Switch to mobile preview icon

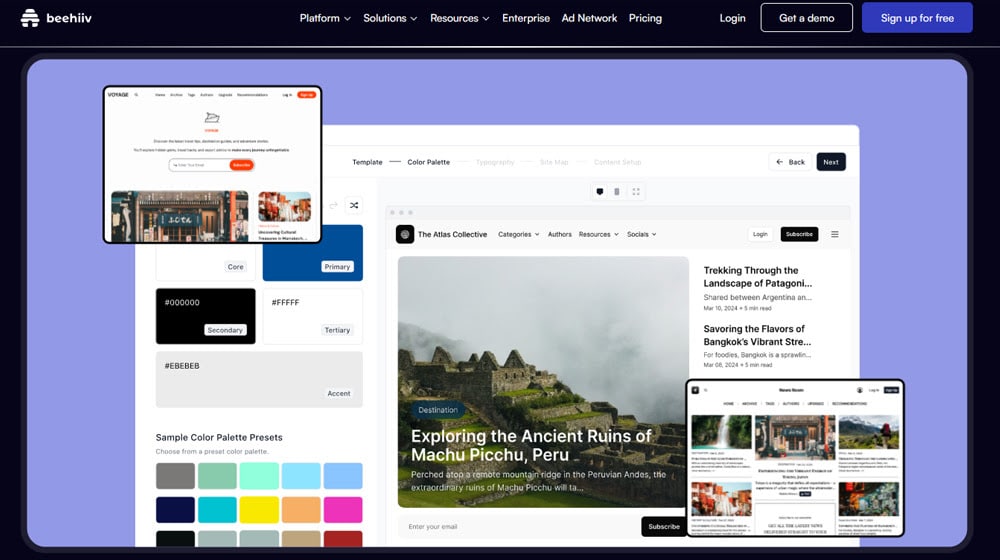pos(617,191)
